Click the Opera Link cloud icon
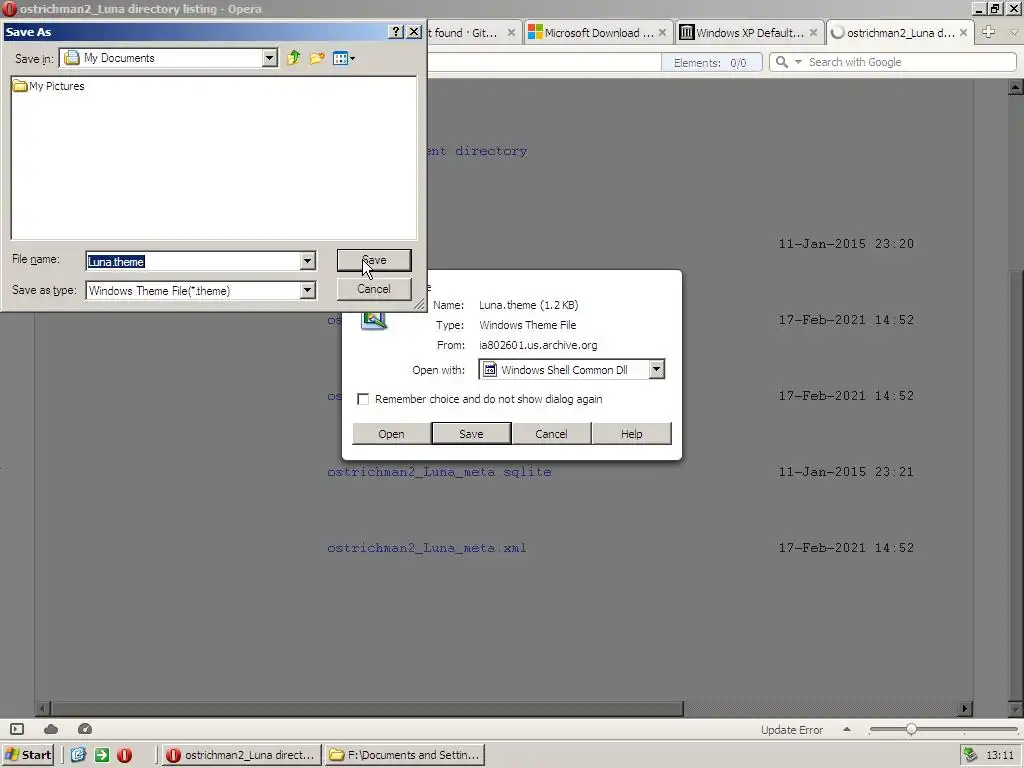1024x768 pixels. [x=51, y=729]
